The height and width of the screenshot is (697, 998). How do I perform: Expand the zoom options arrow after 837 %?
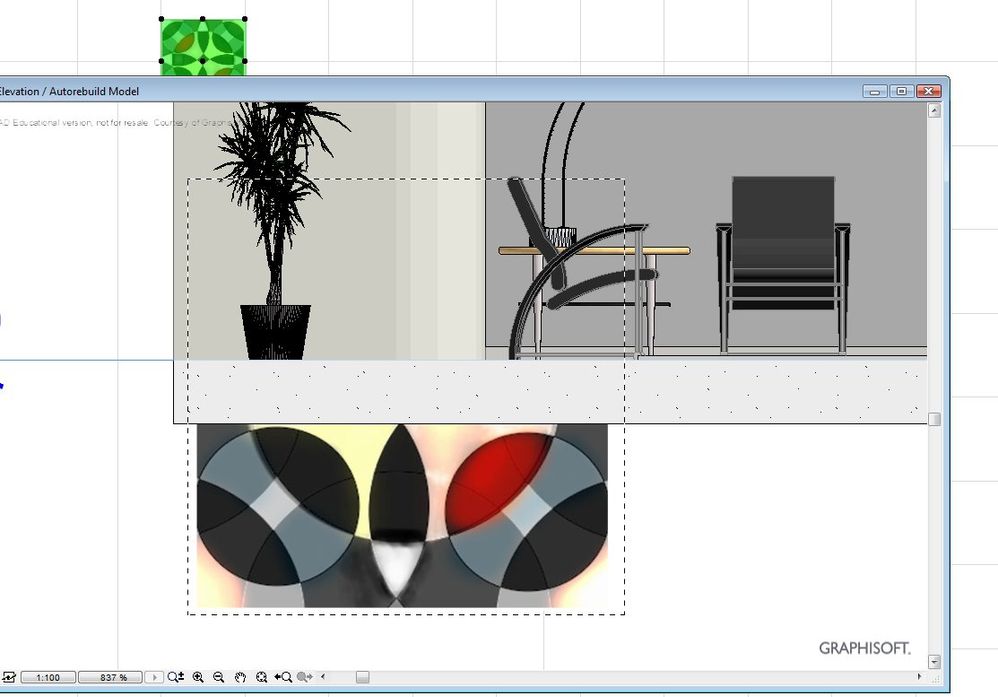point(154,677)
